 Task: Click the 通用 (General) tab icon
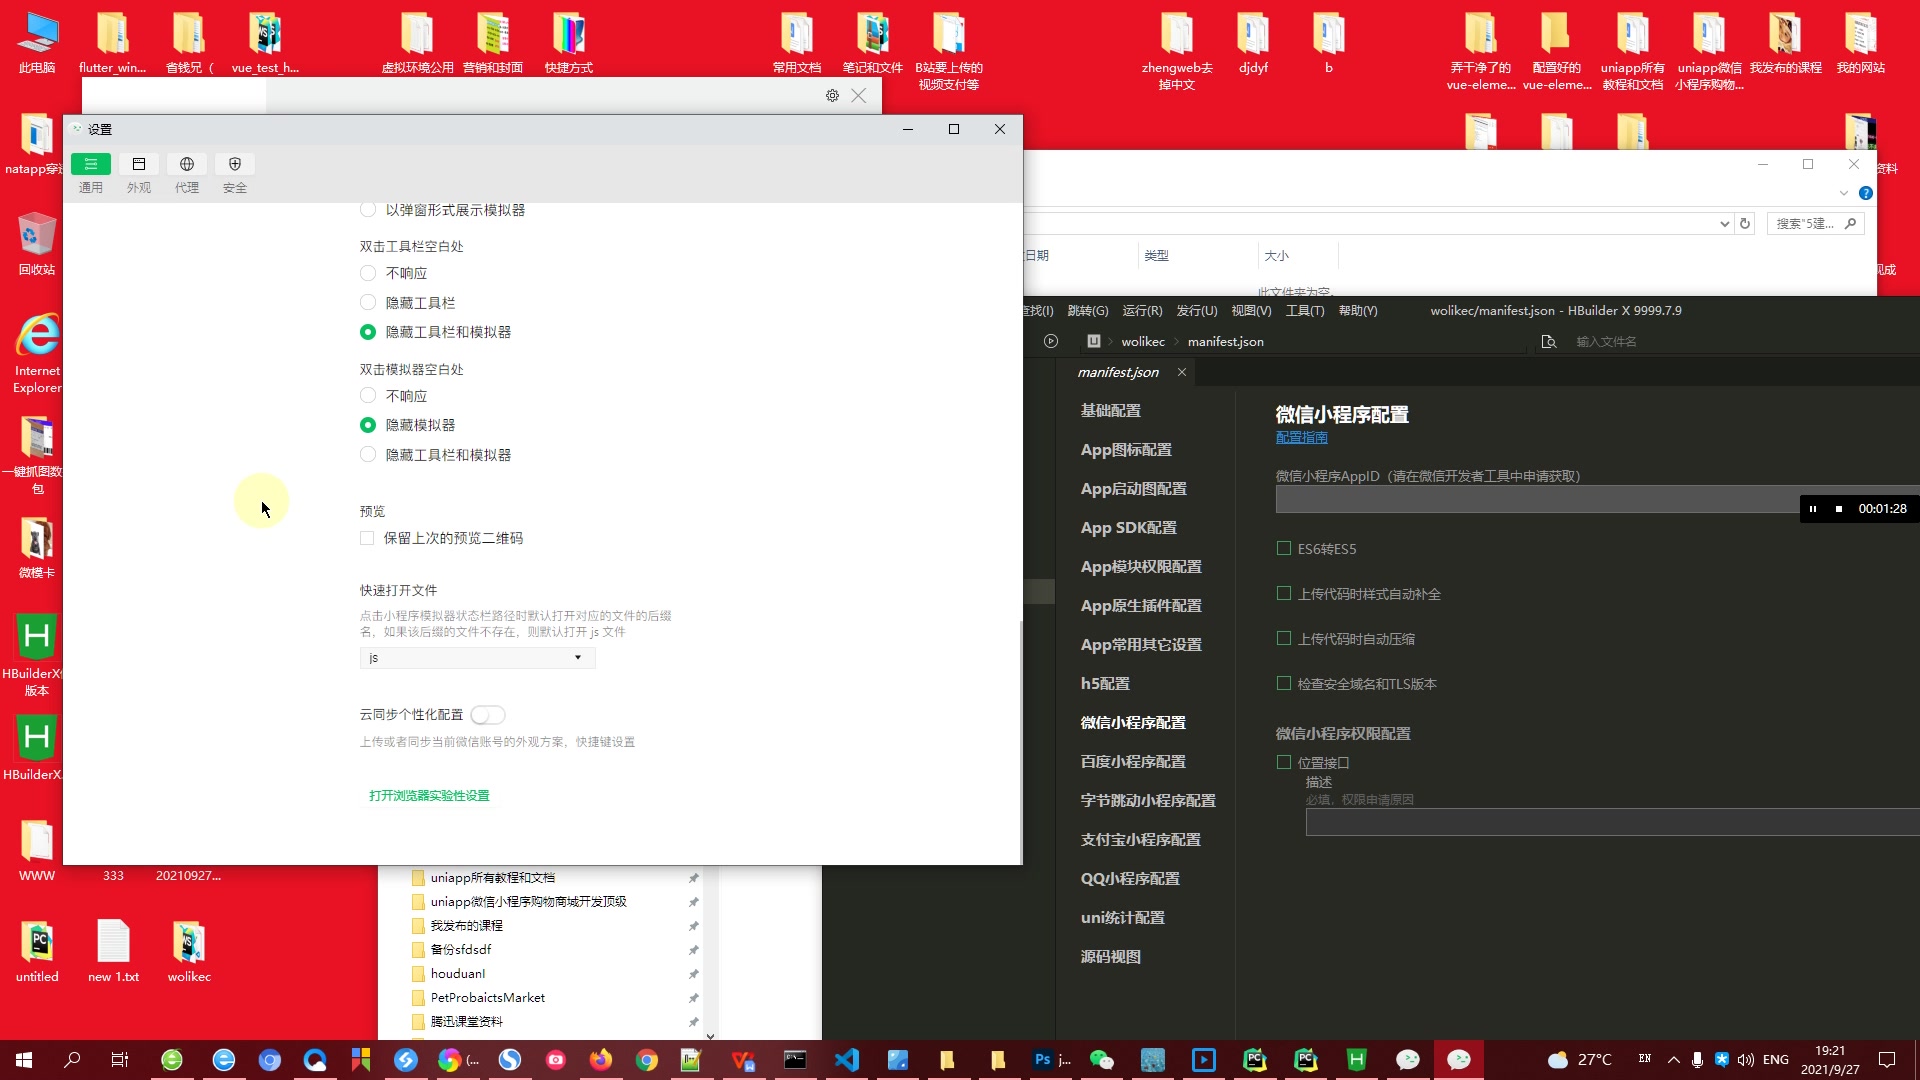point(90,164)
